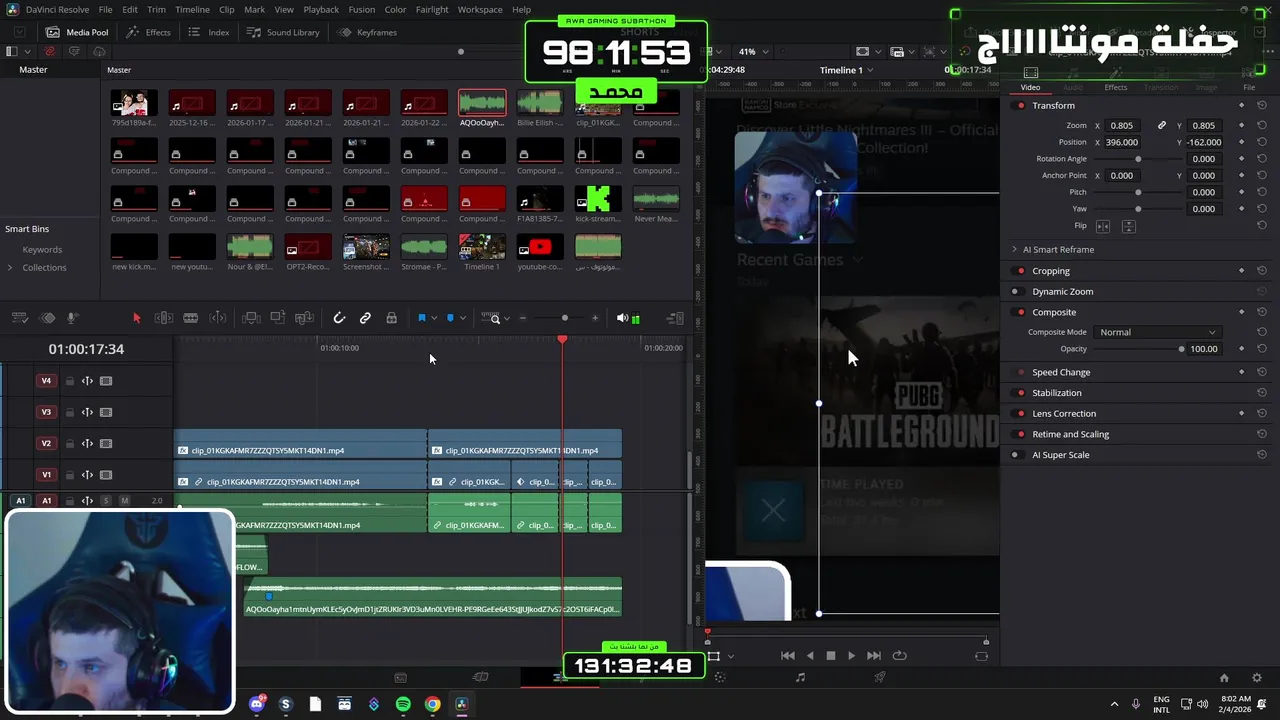
Task: Click the Zoom X value field
Action: (x=1122, y=125)
